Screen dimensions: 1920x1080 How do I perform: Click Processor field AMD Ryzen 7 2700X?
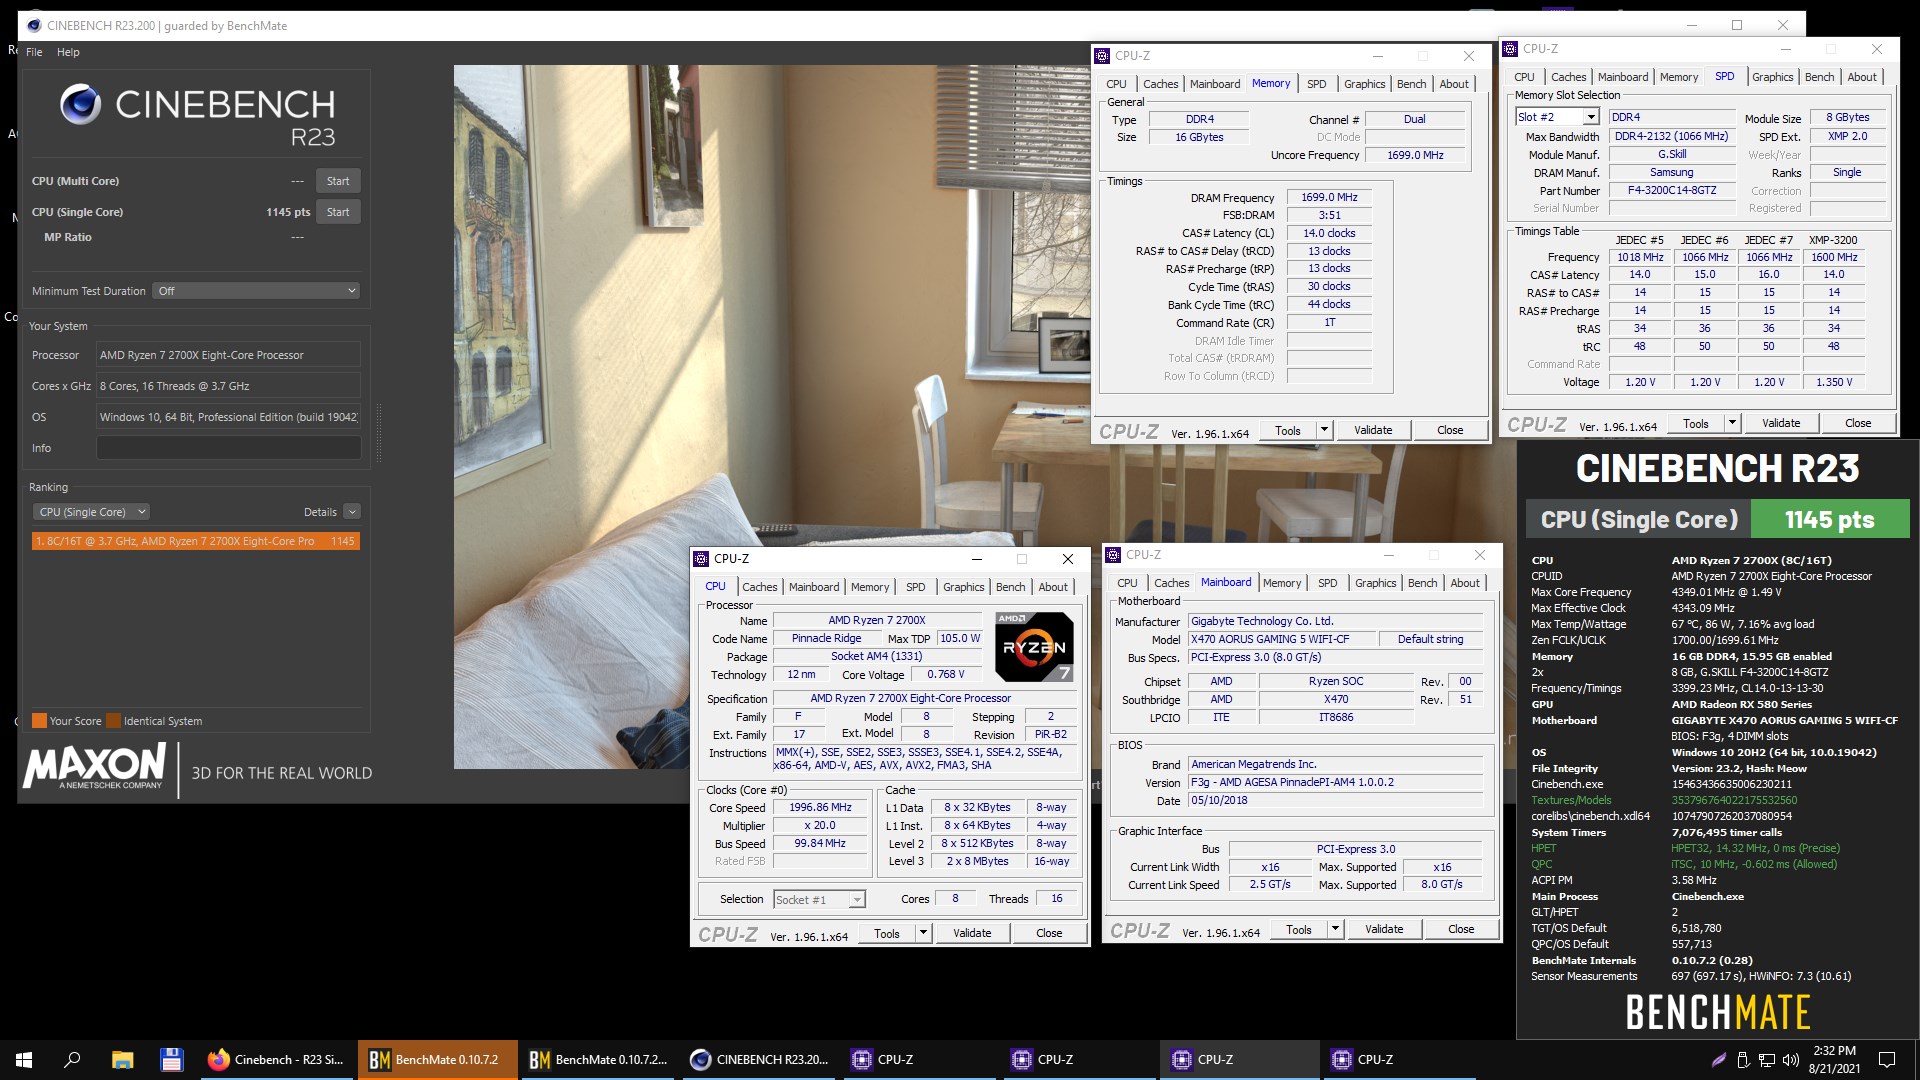[x=229, y=355]
